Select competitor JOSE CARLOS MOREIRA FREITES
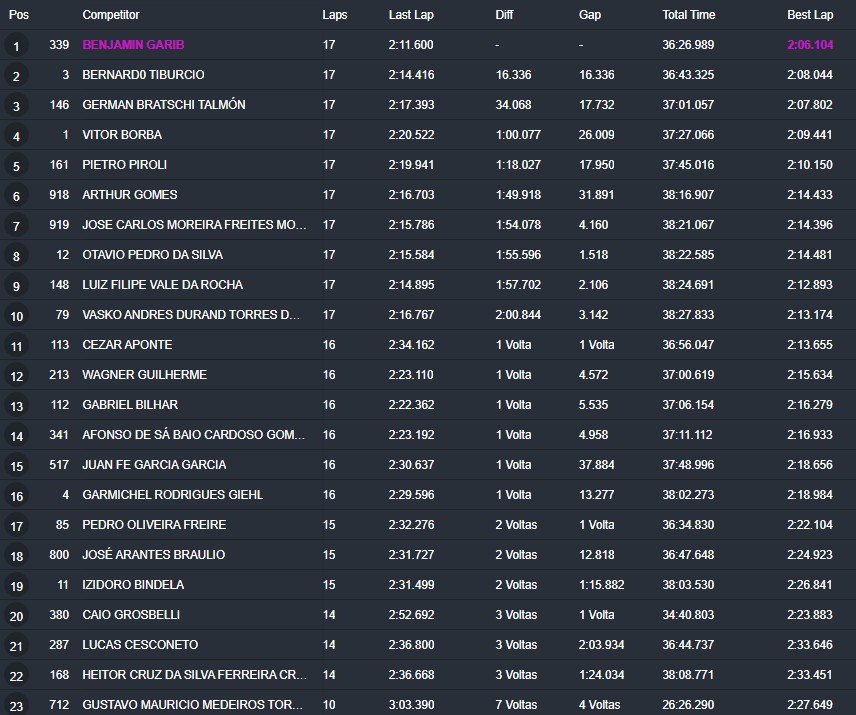This screenshot has width=856, height=715. (194, 225)
